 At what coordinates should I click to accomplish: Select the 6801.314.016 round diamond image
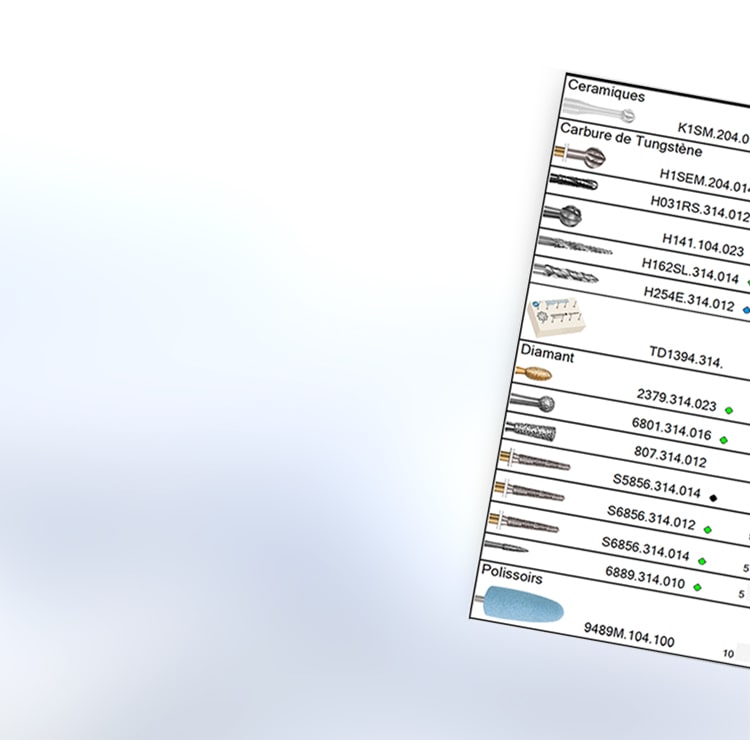pyautogui.click(x=532, y=403)
